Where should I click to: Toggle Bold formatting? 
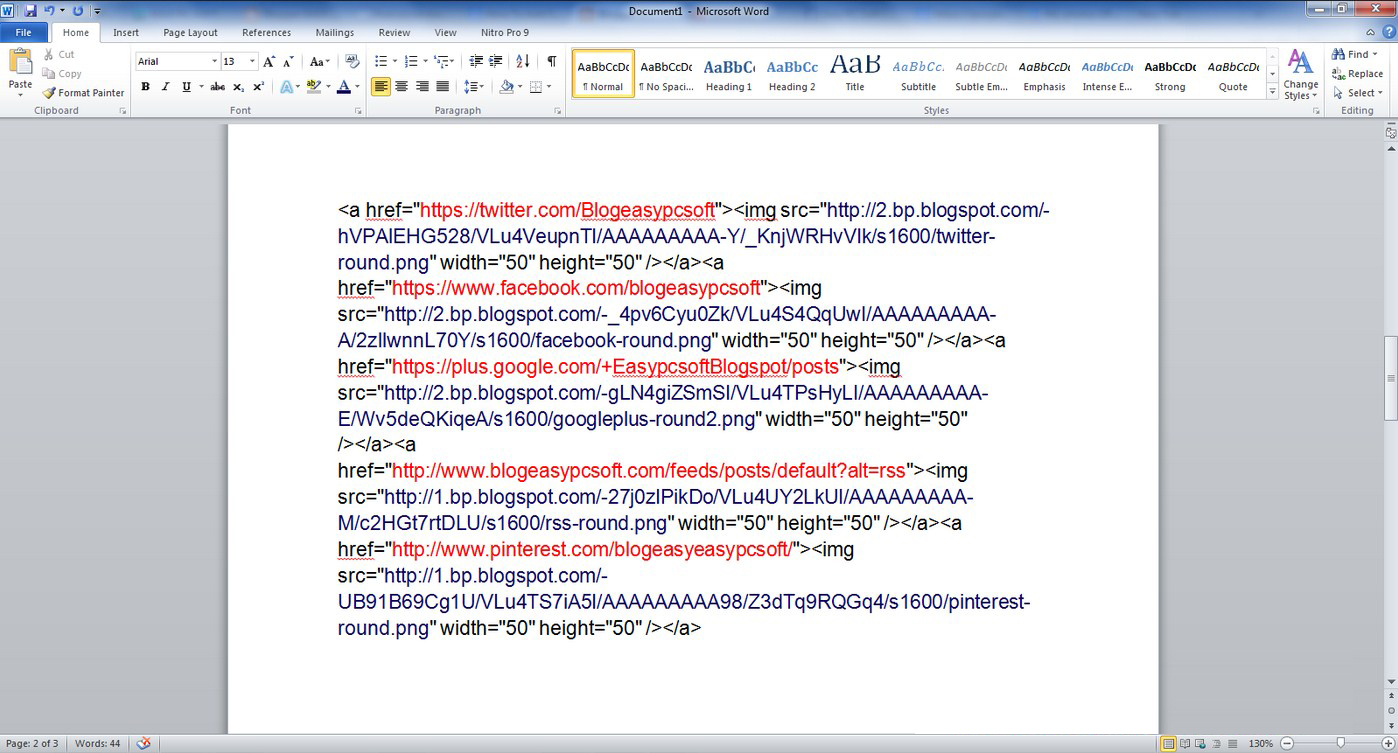tap(145, 87)
